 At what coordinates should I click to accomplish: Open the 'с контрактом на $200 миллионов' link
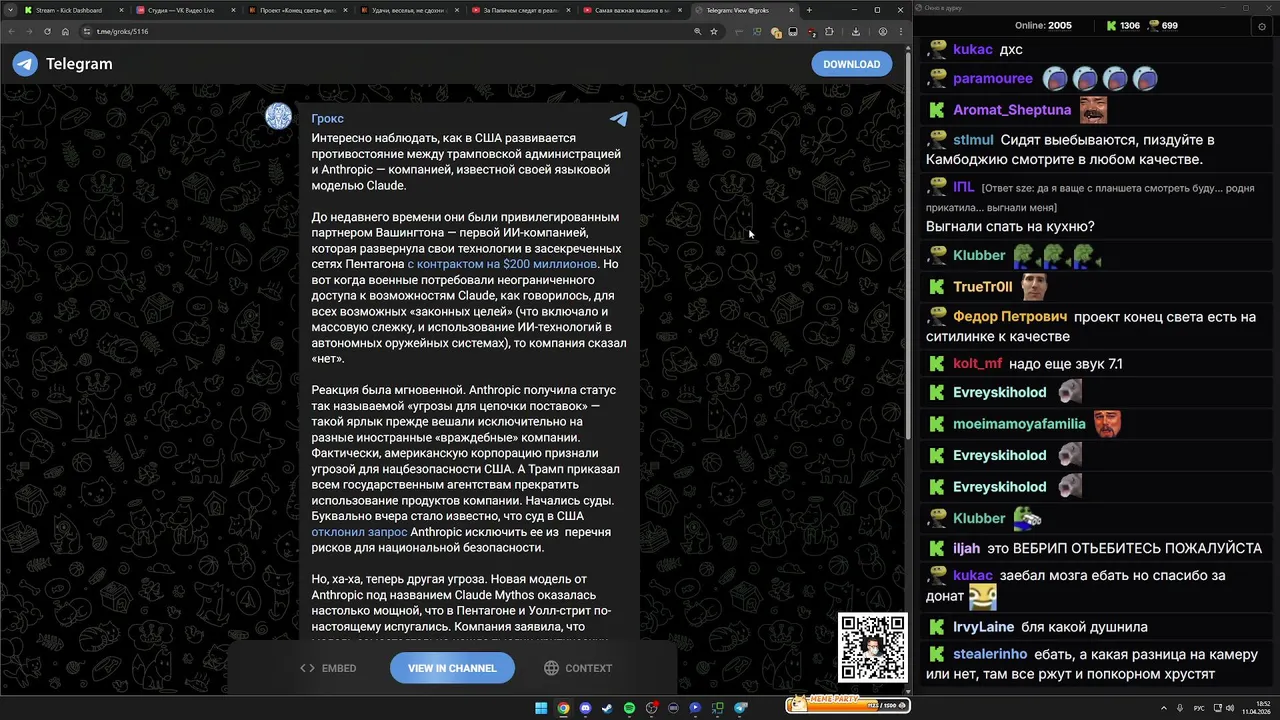(x=502, y=264)
